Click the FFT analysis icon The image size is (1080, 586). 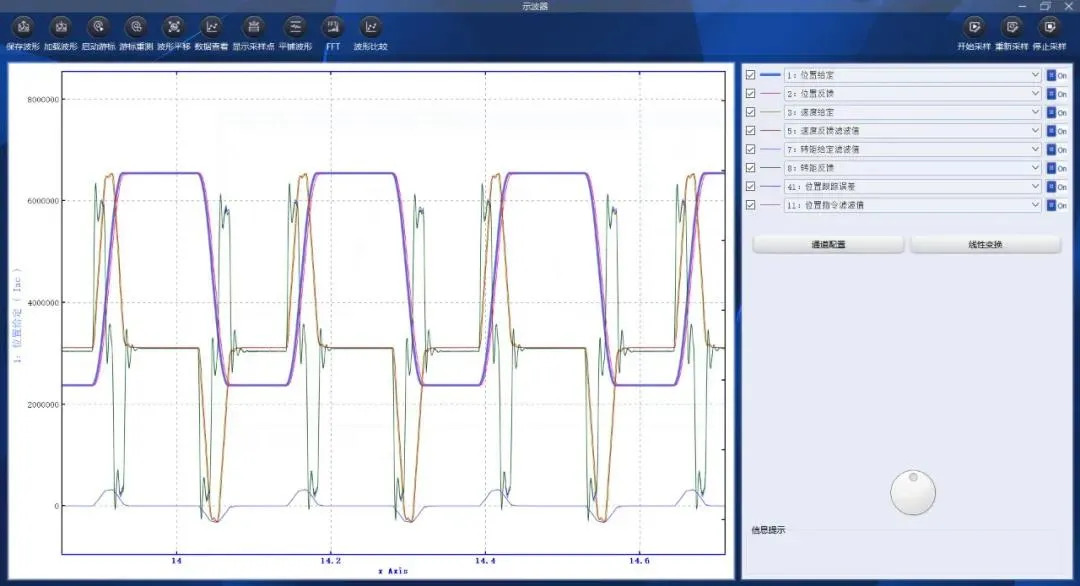(333, 27)
